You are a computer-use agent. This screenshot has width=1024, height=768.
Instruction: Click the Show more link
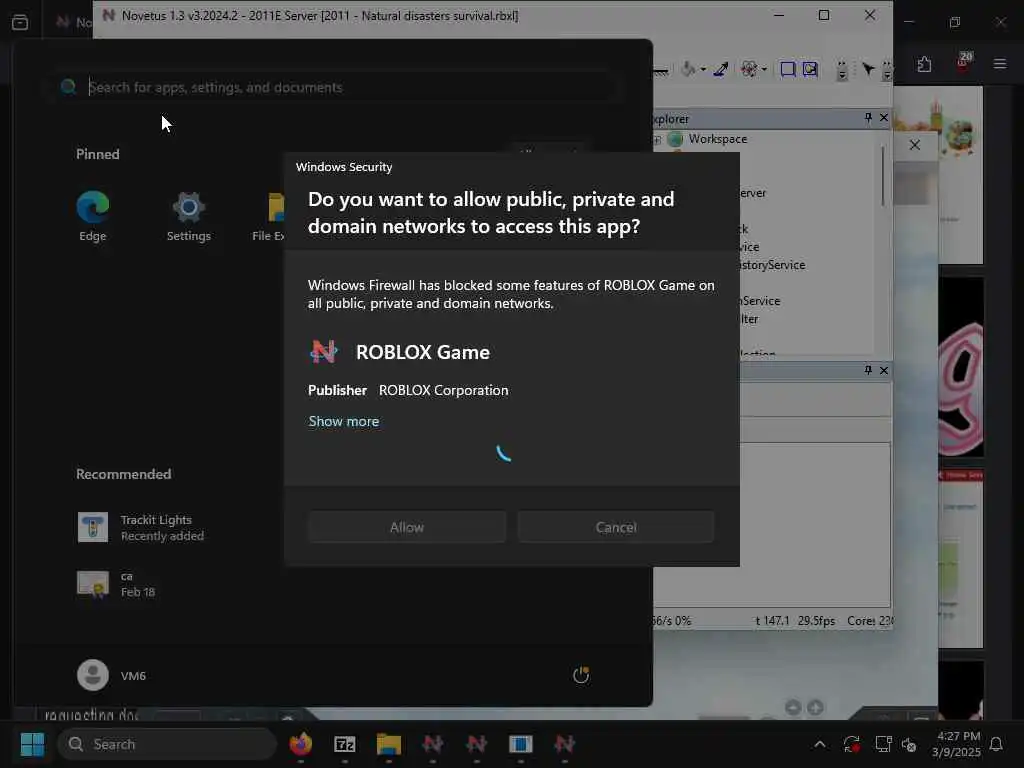point(344,421)
